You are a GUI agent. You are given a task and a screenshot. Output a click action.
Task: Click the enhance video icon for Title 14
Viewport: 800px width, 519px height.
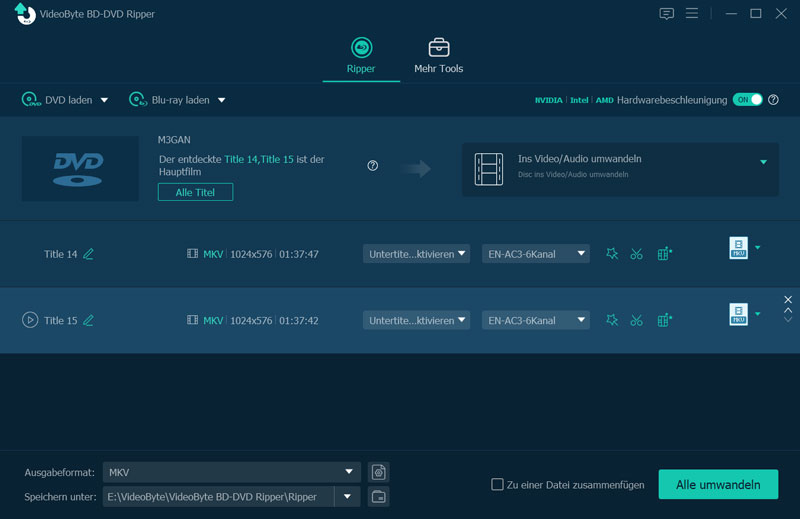click(664, 254)
